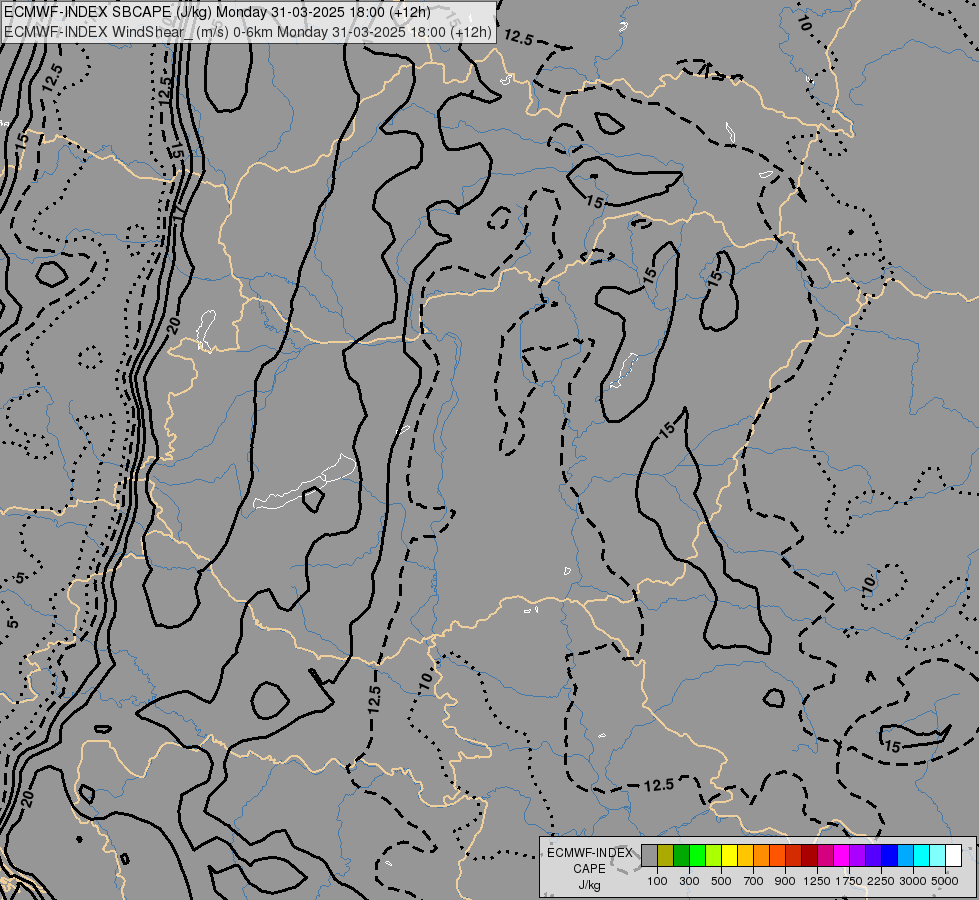979x900 pixels.
Task: Click the 100 label under the legend
Action: tap(657, 881)
